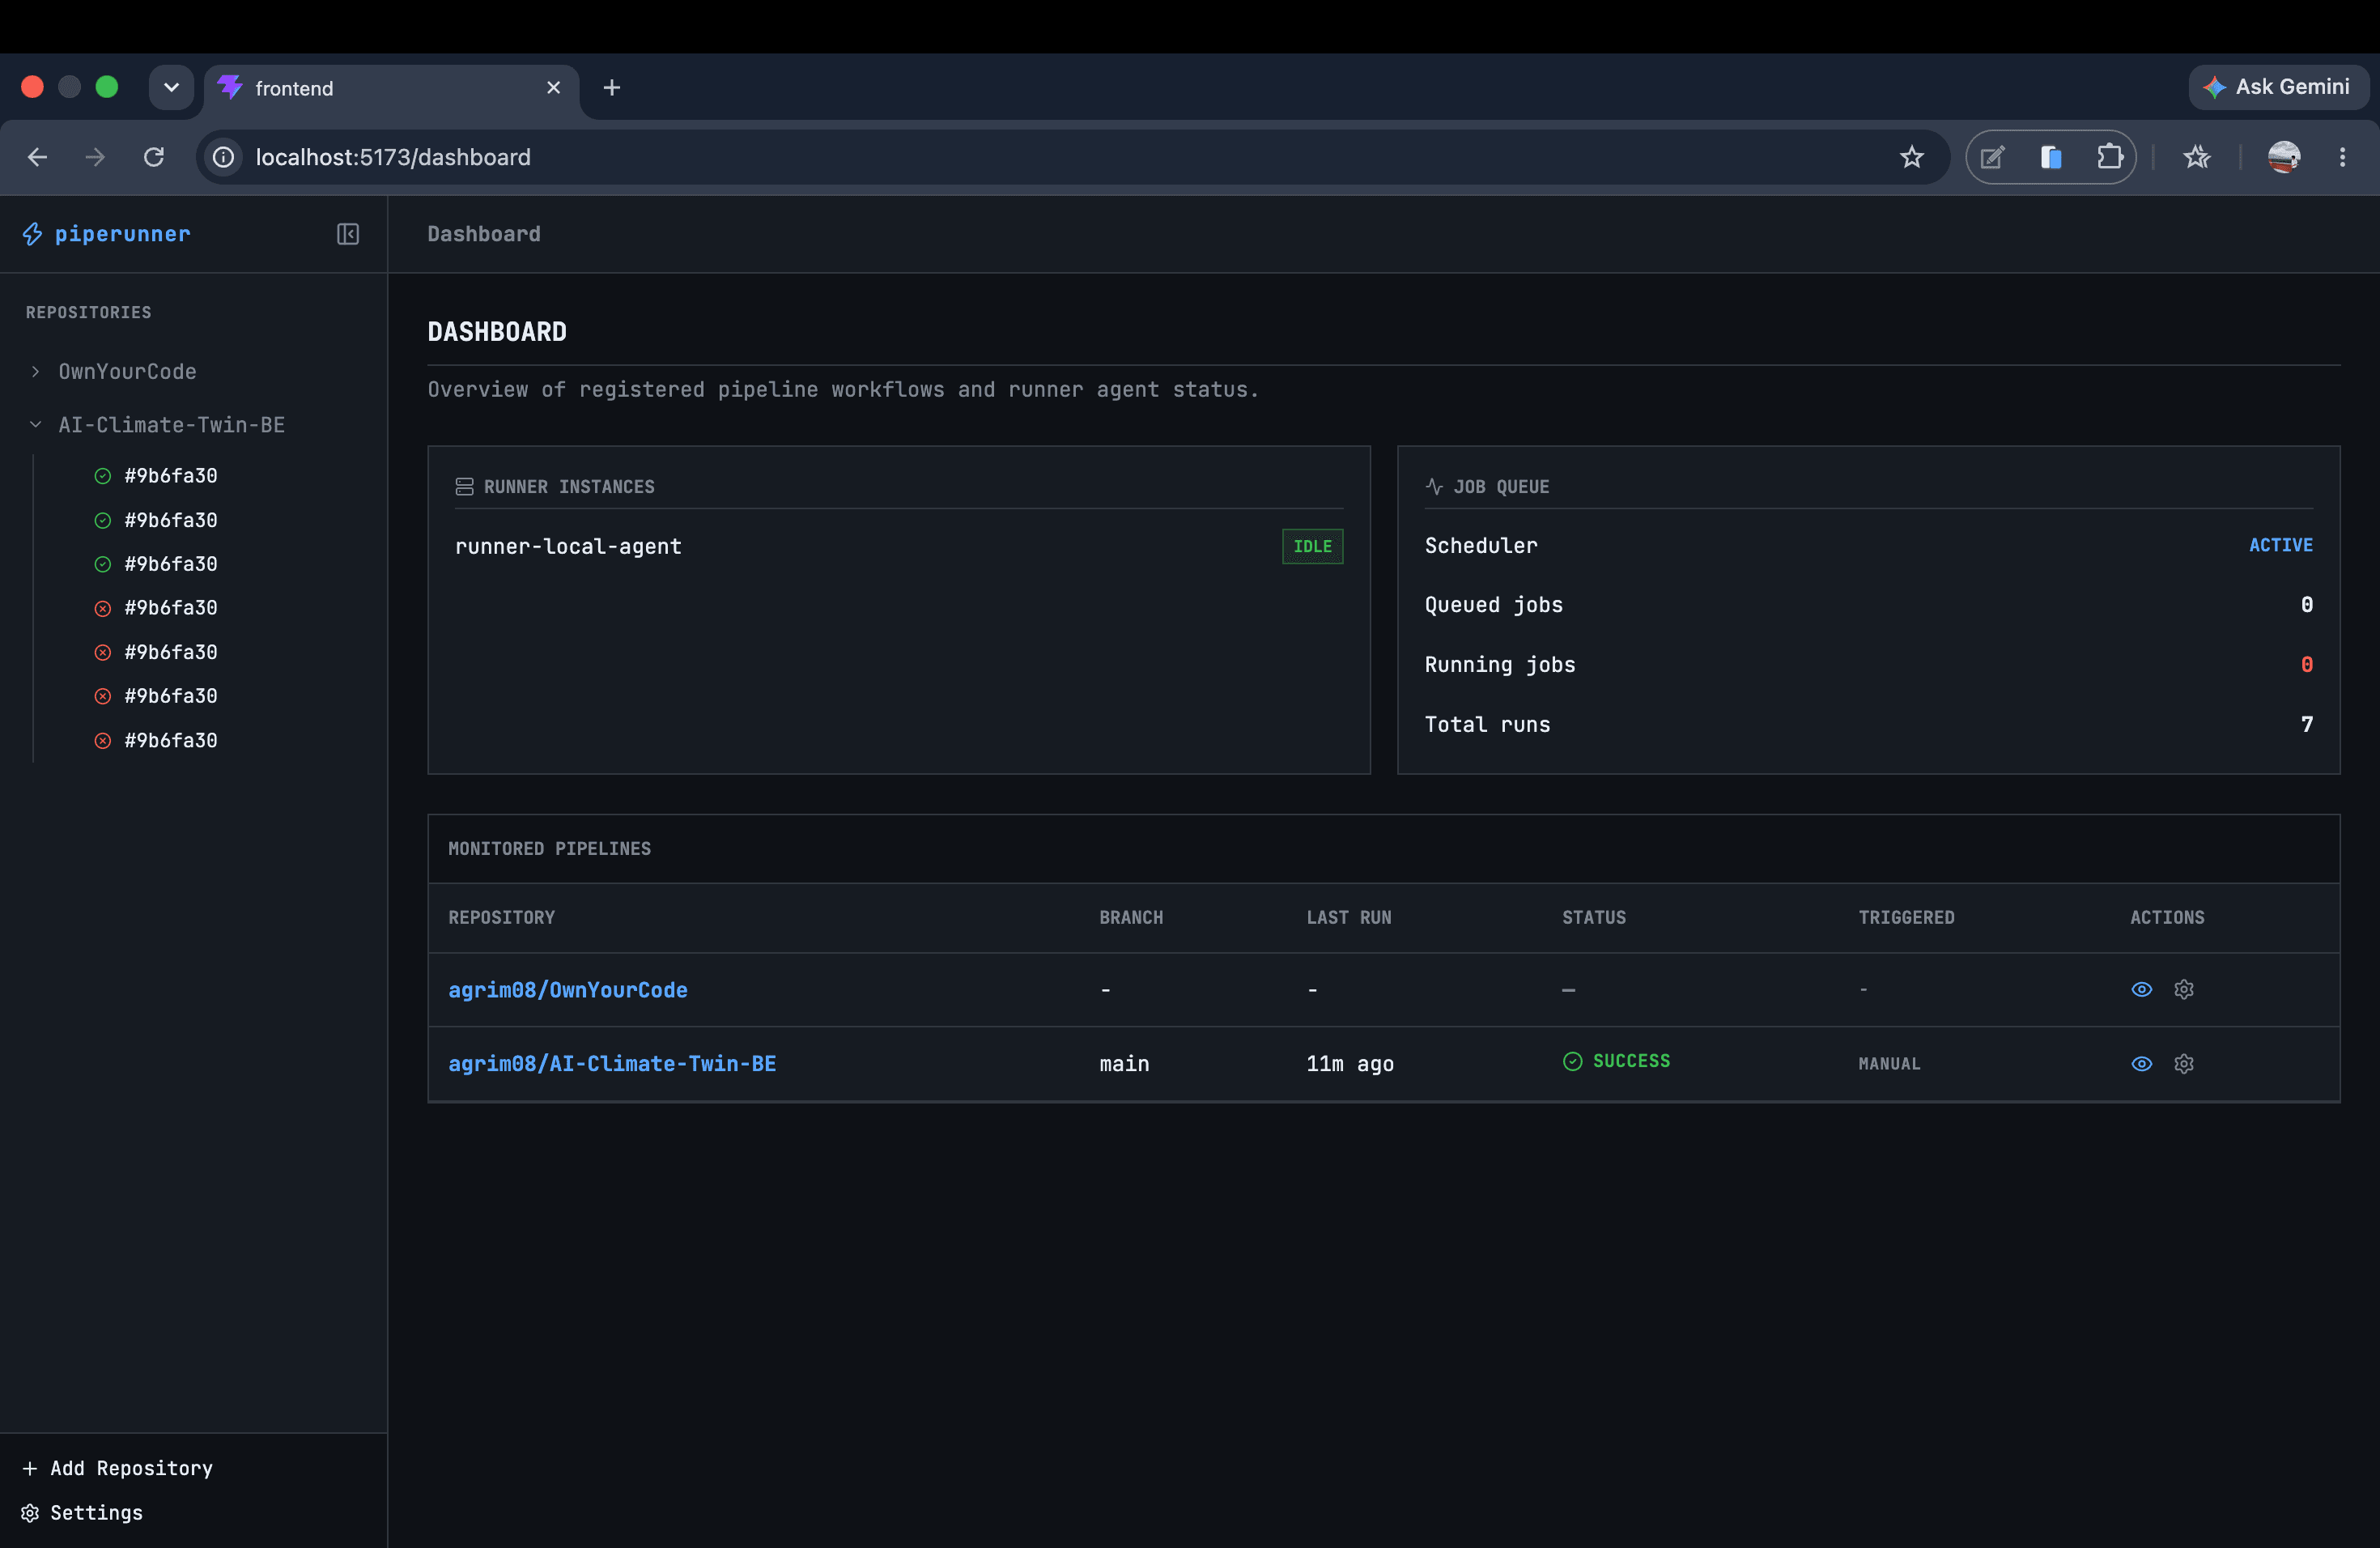Click the piperunner lightning logo
The image size is (2380, 1548).
[32, 234]
